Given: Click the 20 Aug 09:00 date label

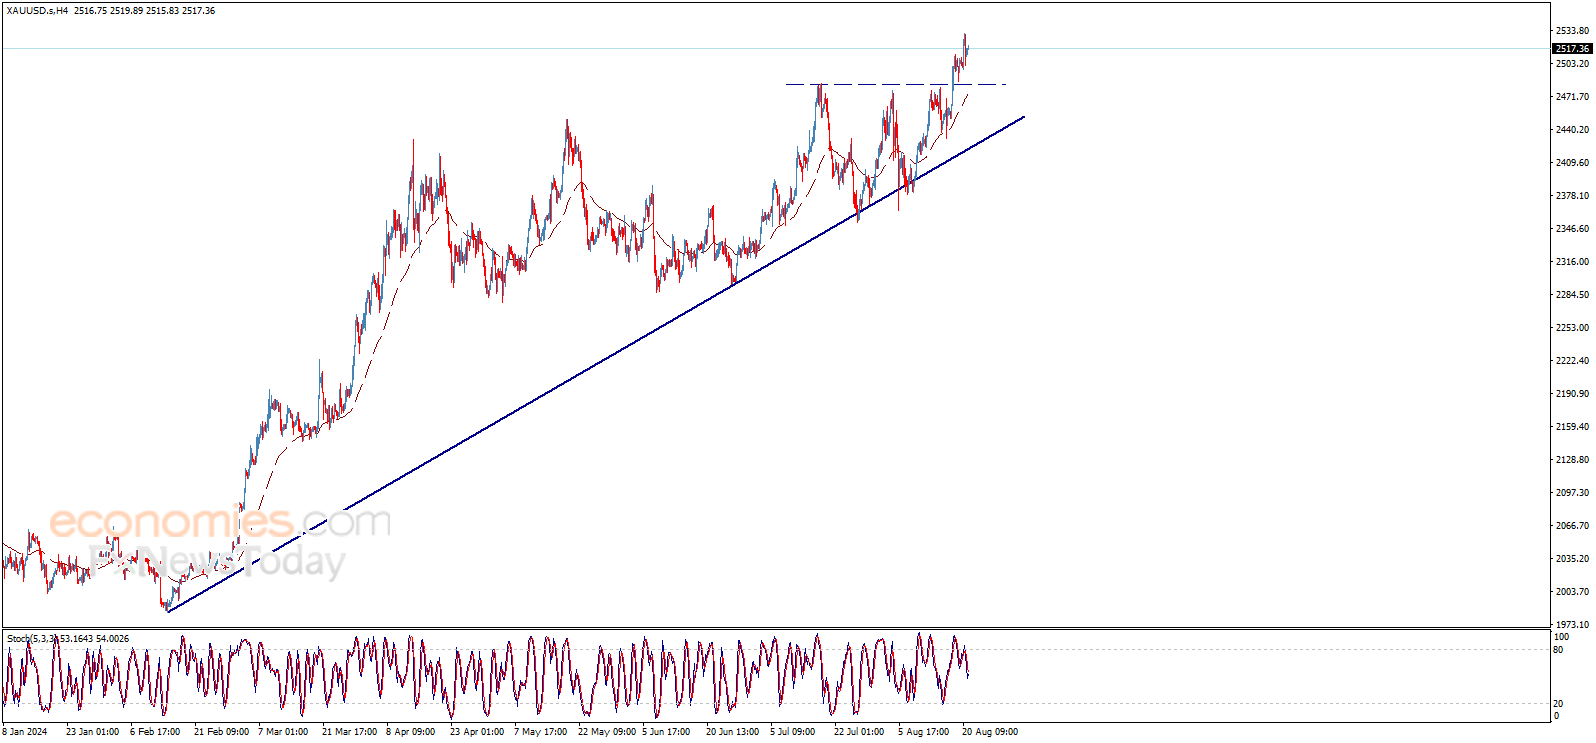Looking at the screenshot, I should 990,732.
